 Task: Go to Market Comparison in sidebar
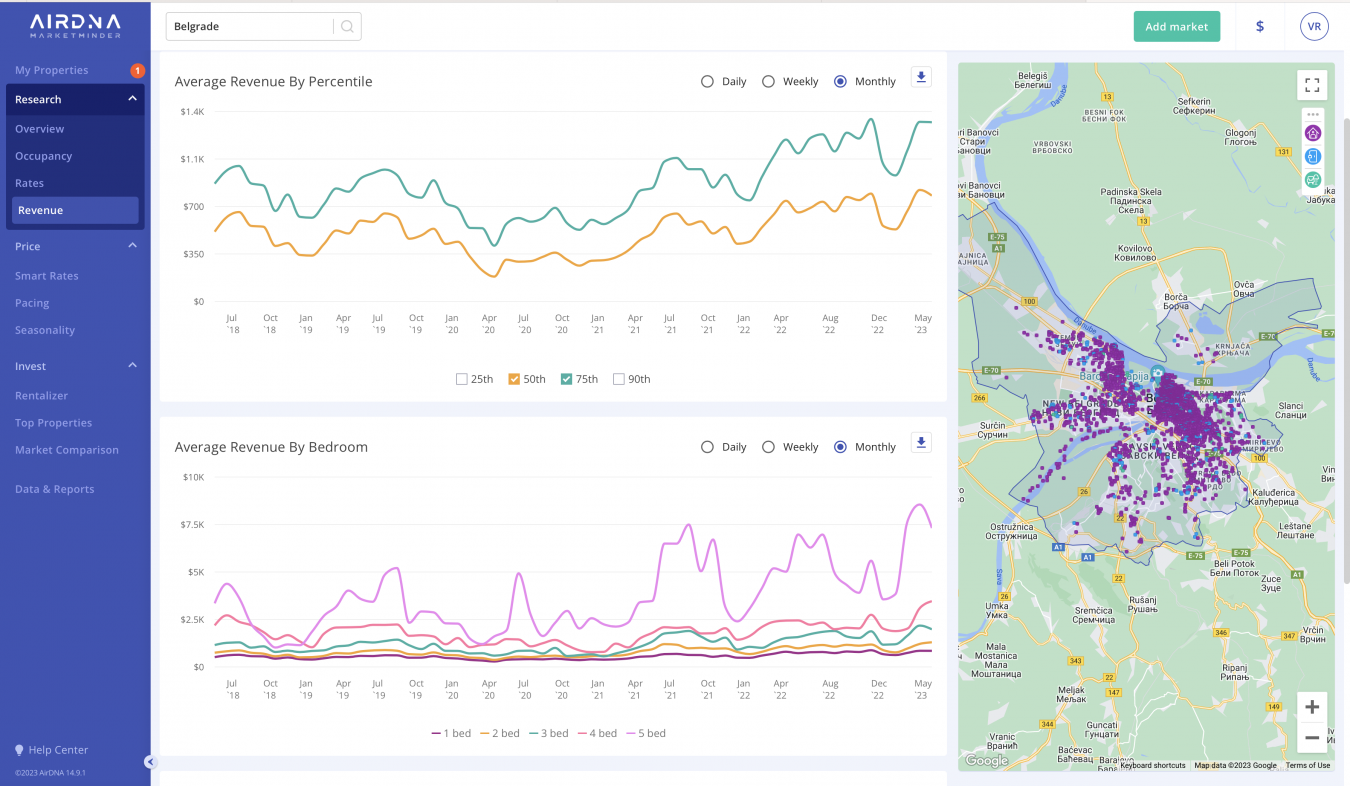pos(67,450)
